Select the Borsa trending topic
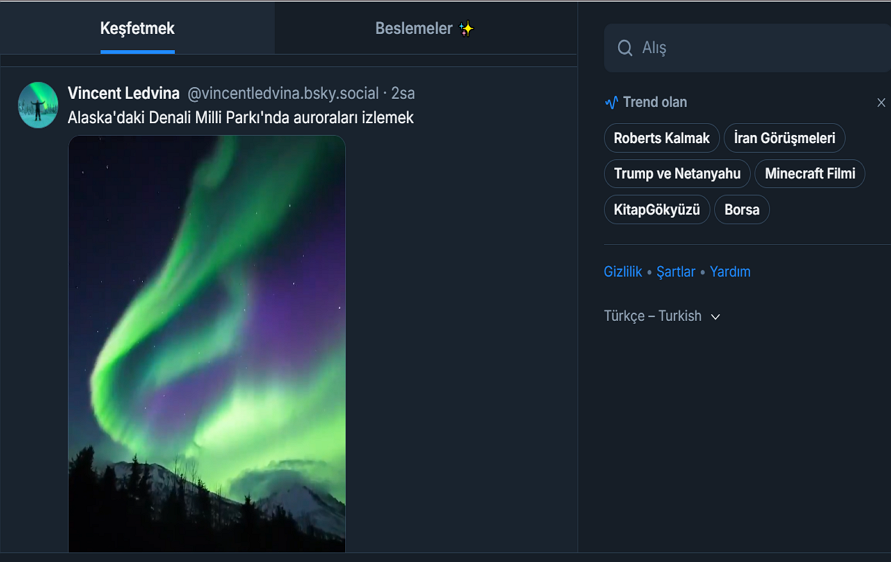 [x=741, y=210]
